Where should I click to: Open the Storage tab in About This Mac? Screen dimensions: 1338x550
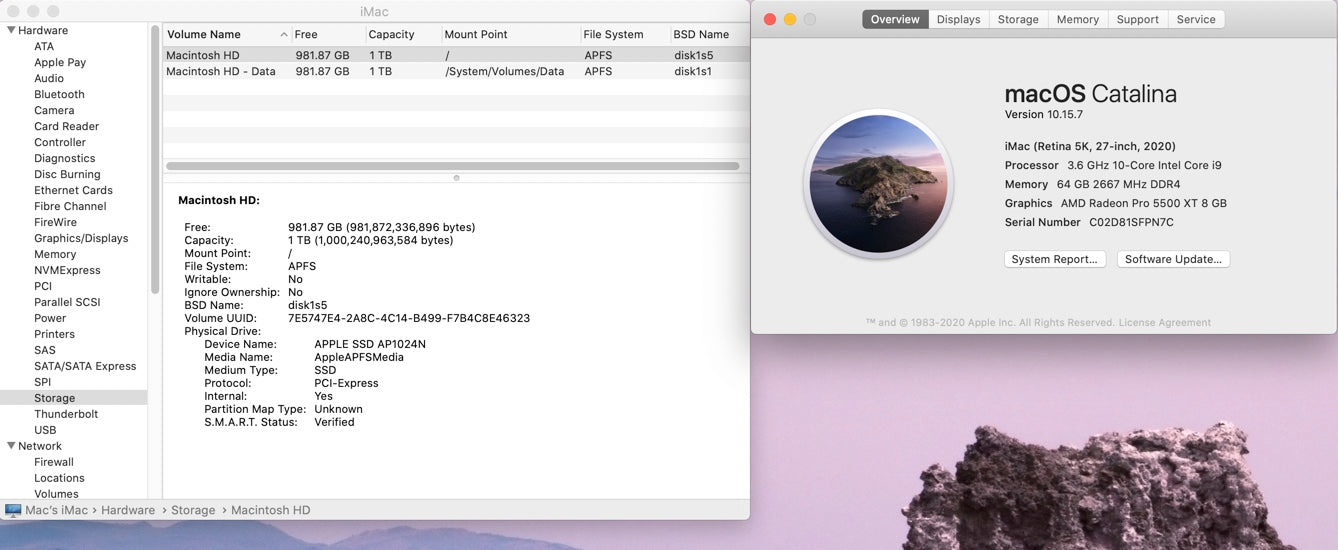pos(1018,19)
